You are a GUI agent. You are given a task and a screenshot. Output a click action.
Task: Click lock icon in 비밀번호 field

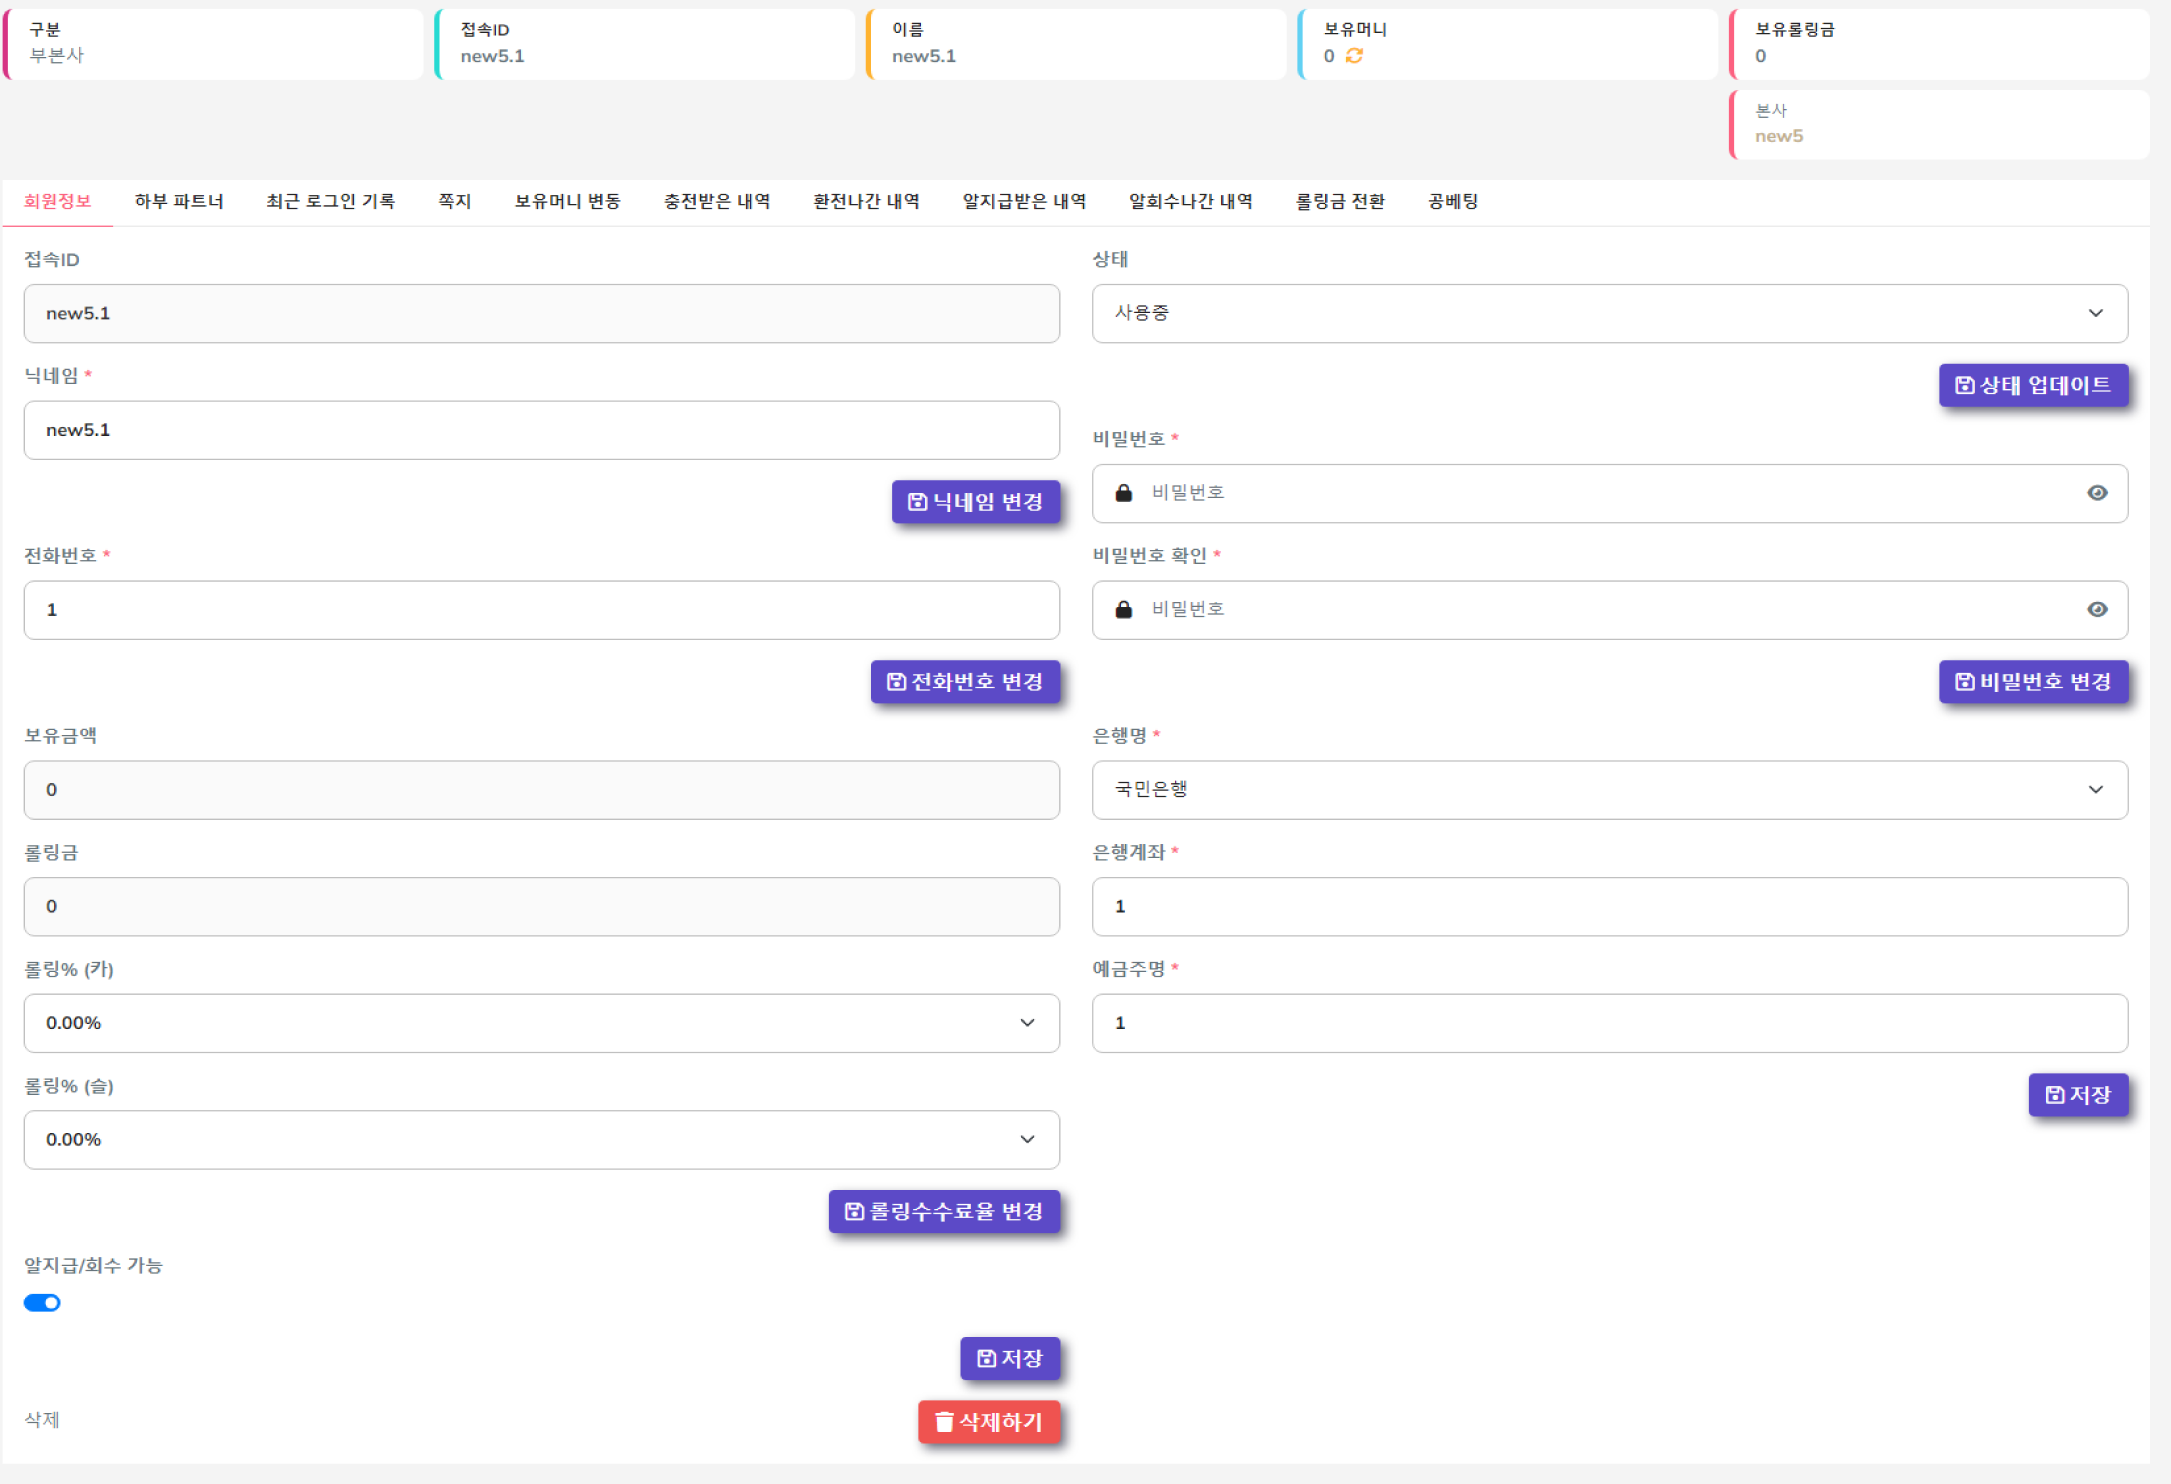1123,493
